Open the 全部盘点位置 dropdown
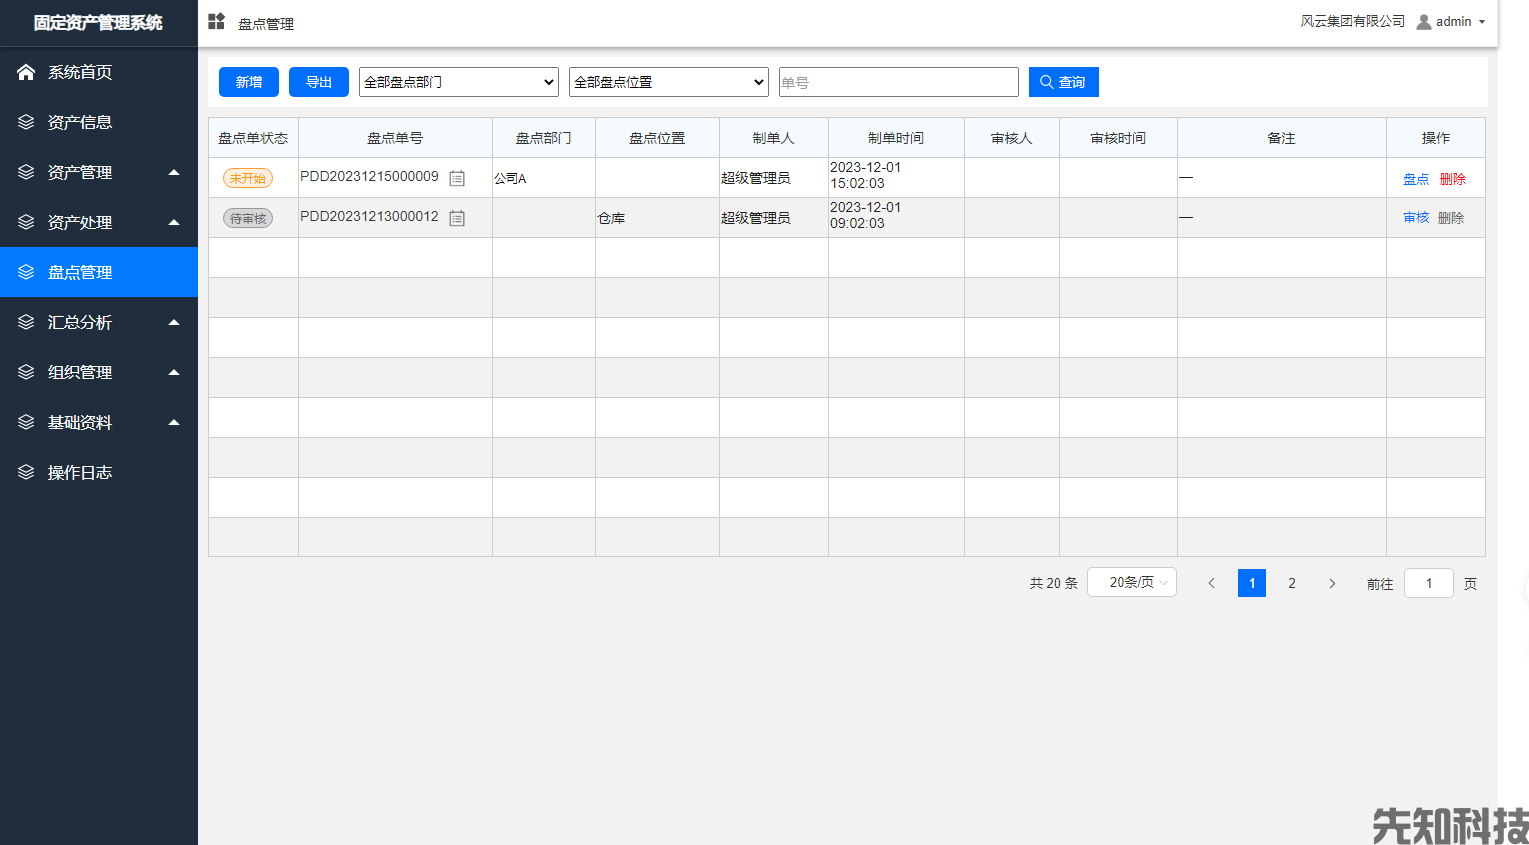Image resolution: width=1529 pixels, height=845 pixels. tap(669, 82)
